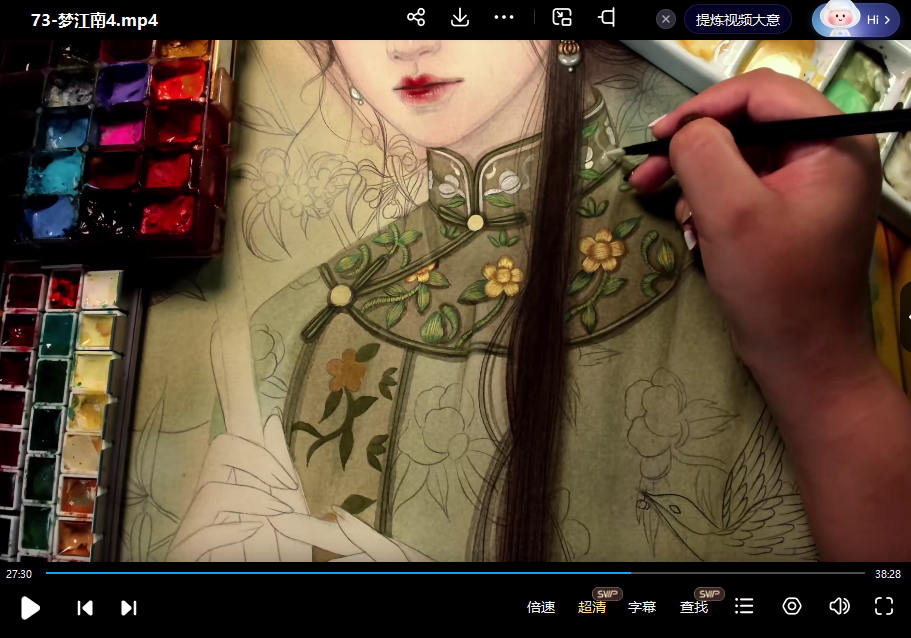Screen dimensions: 911x638
Task: Open the three-dot more options menu
Action: coord(504,18)
